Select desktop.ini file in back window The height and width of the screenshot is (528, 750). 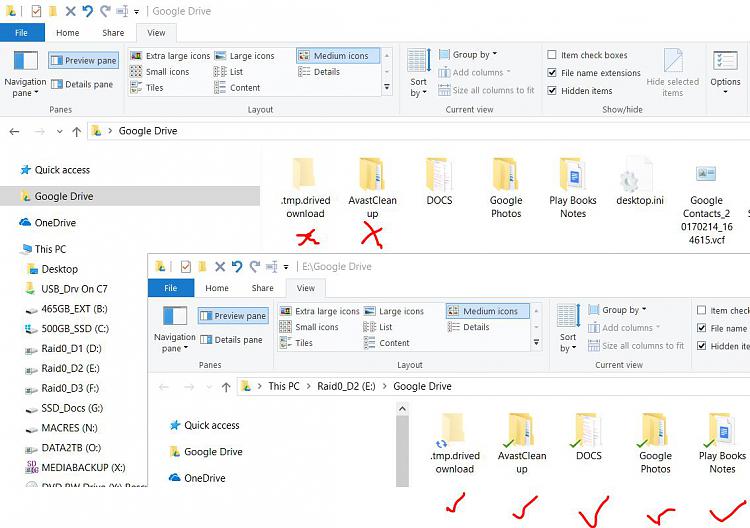tap(640, 182)
